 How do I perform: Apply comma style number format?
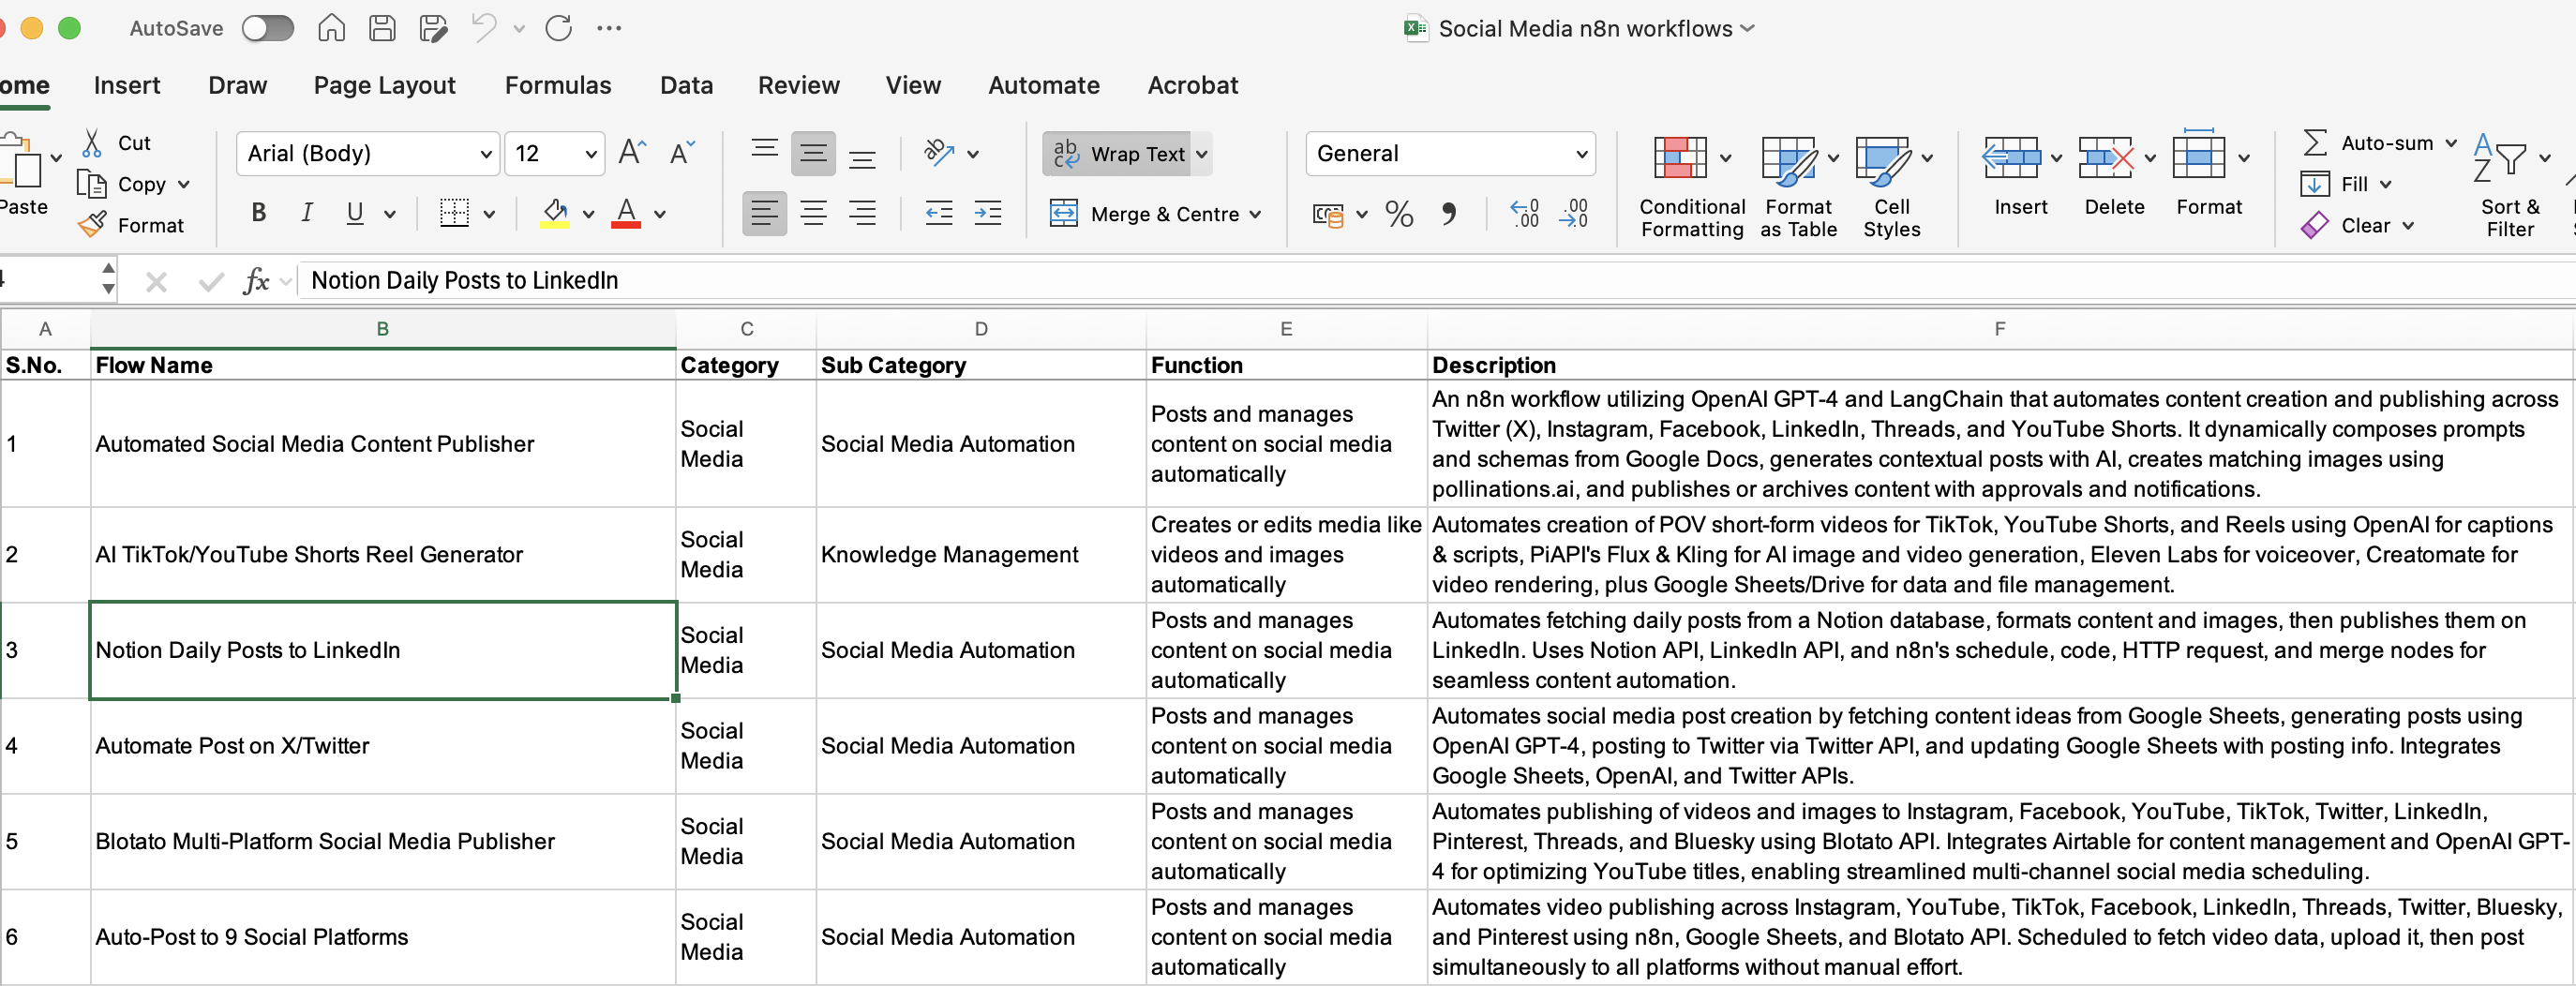1449,213
